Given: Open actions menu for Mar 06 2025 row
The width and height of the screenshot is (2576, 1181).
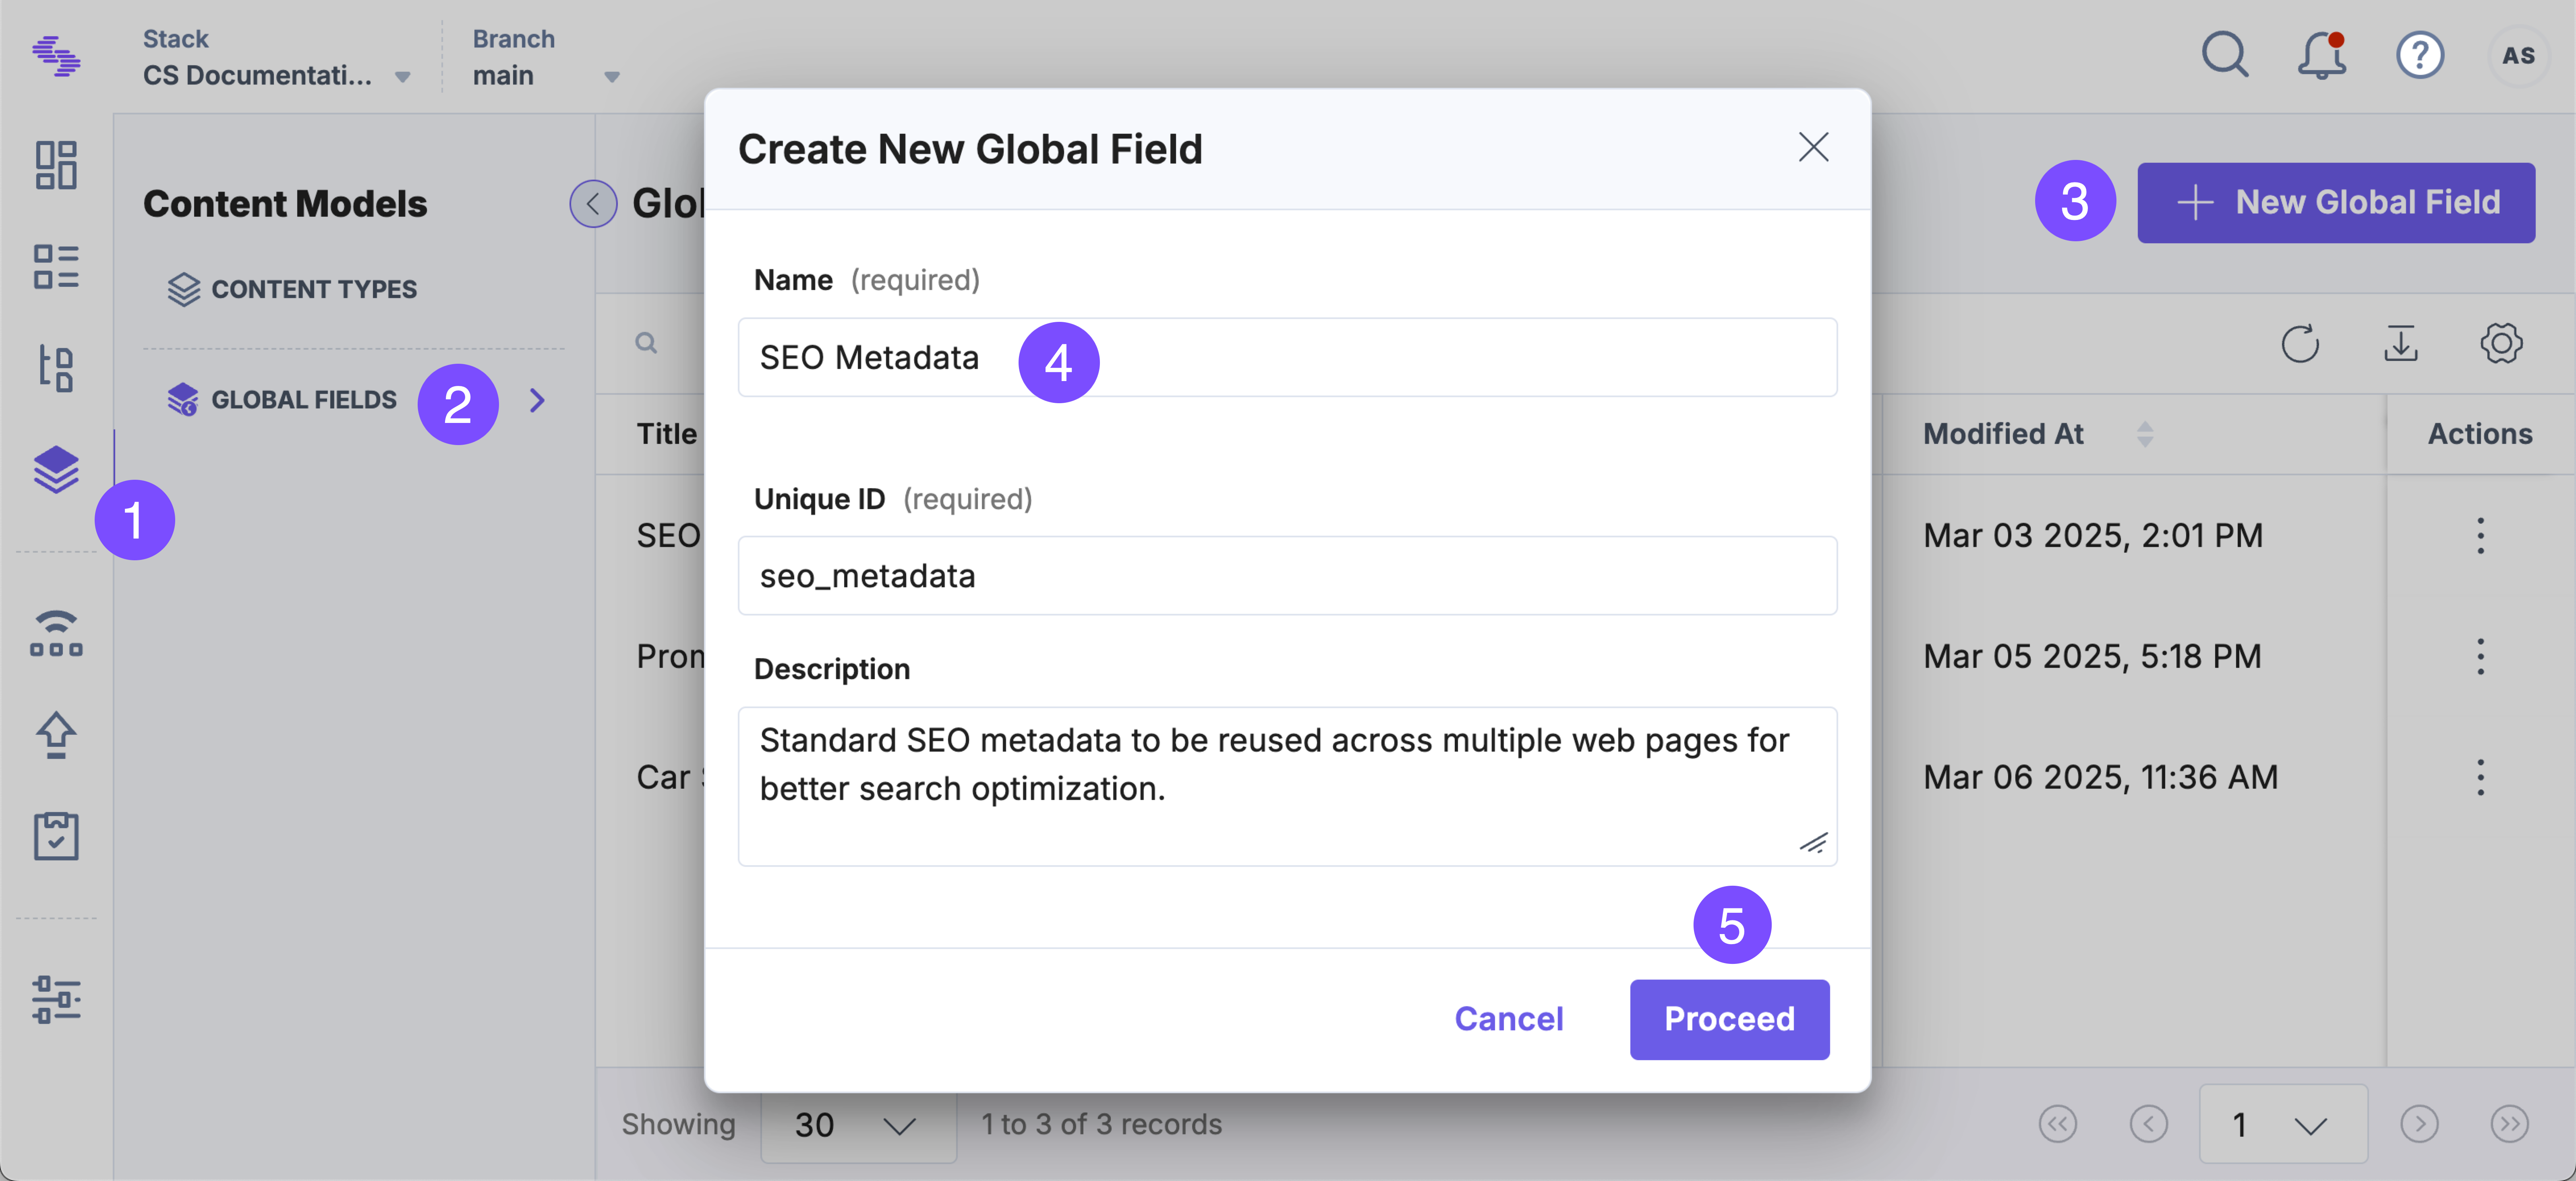Looking at the screenshot, I should 2480,777.
